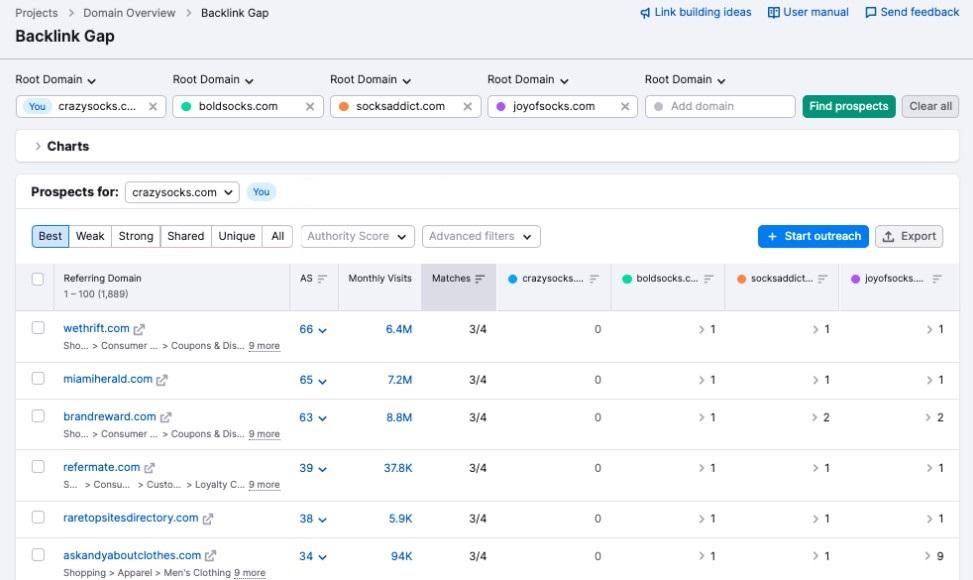This screenshot has width=973, height=580.
Task: Sort joyofsocks column using sort icon
Action: tap(937, 279)
